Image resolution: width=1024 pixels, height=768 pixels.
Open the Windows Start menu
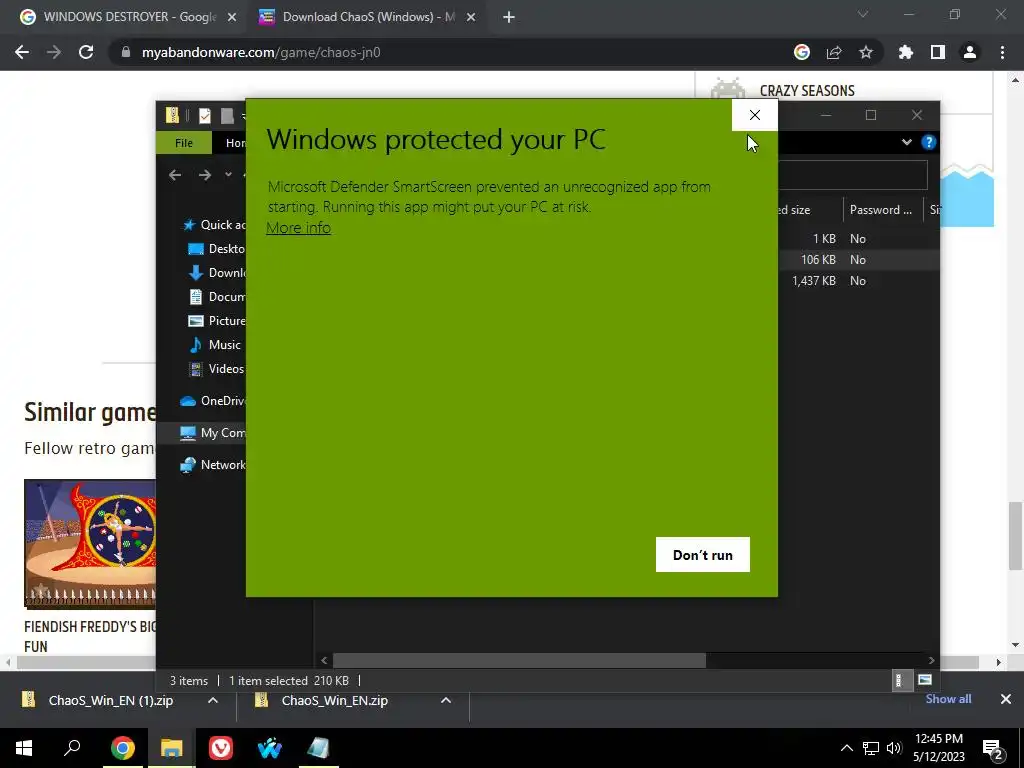(x=24, y=748)
